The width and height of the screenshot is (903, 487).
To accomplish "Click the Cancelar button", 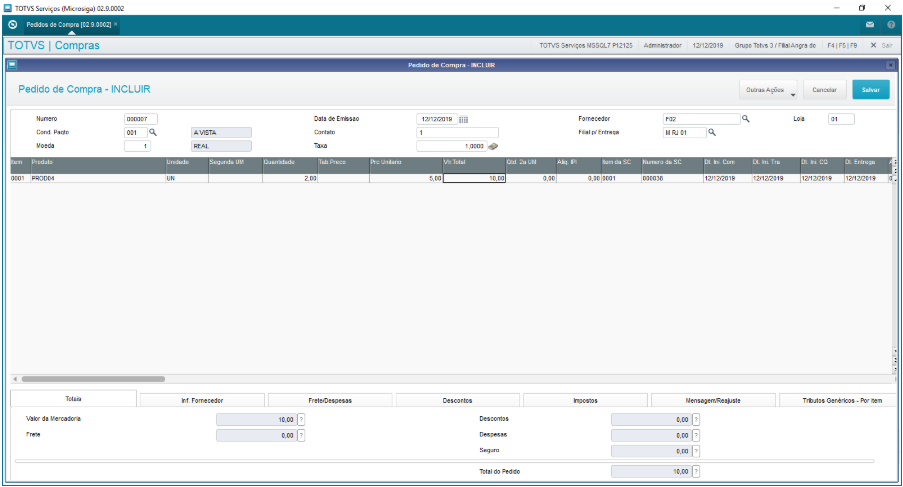I will [825, 90].
